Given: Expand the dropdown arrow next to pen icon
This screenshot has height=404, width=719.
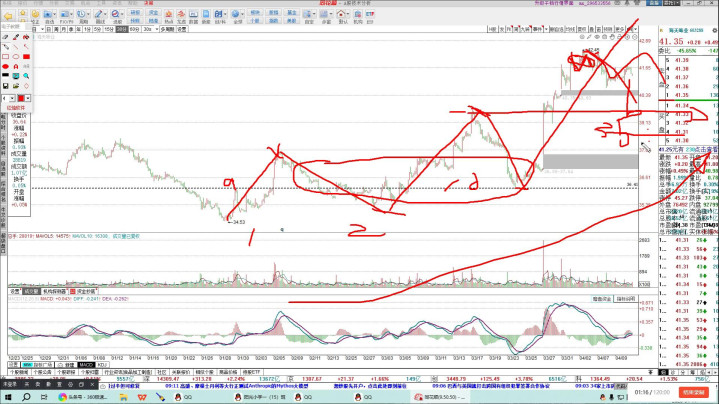Looking at the screenshot, I should 105,14.
